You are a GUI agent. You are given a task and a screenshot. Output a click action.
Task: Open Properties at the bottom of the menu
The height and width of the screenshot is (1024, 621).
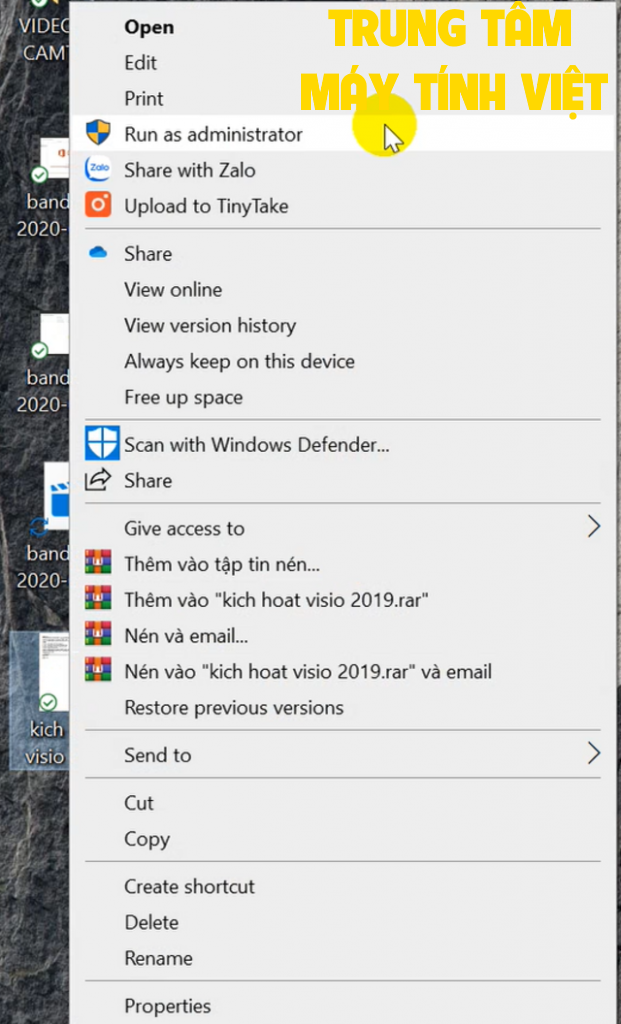[x=167, y=1006]
